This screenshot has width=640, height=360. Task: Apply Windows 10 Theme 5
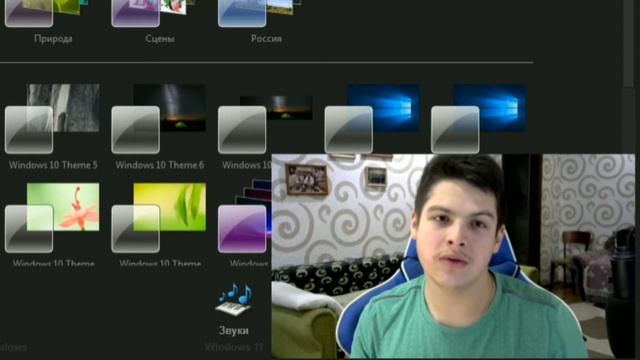tap(52, 127)
